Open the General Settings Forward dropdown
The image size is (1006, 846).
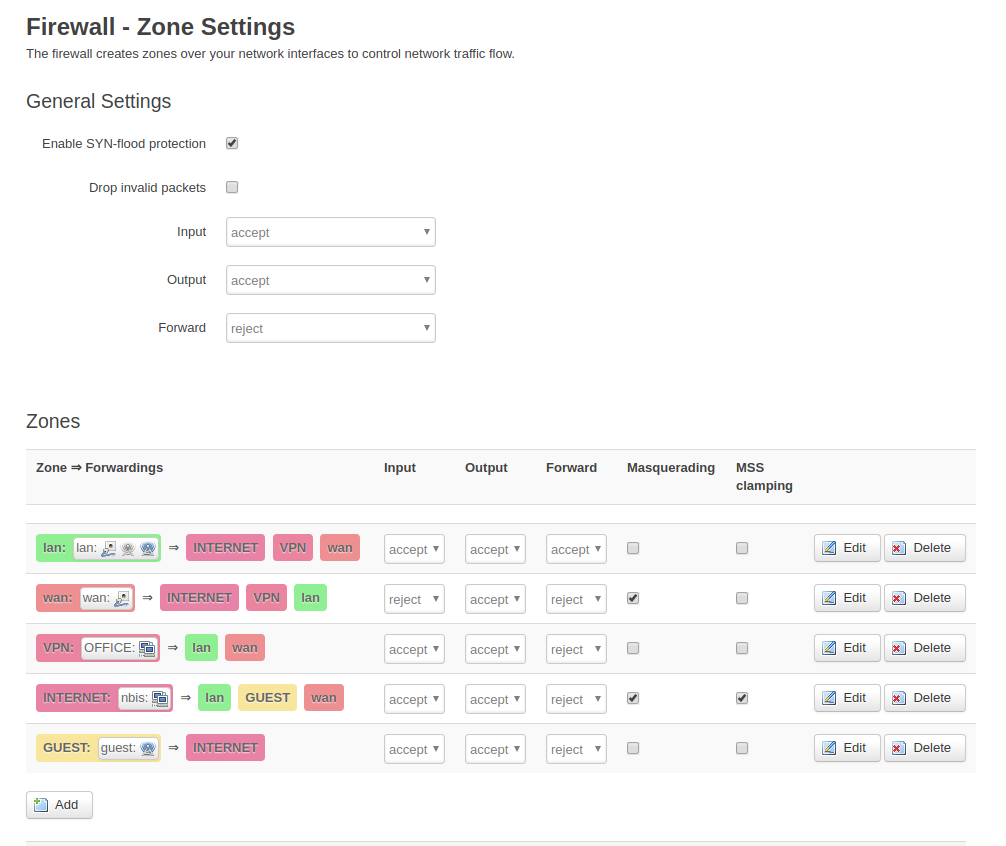(x=331, y=328)
